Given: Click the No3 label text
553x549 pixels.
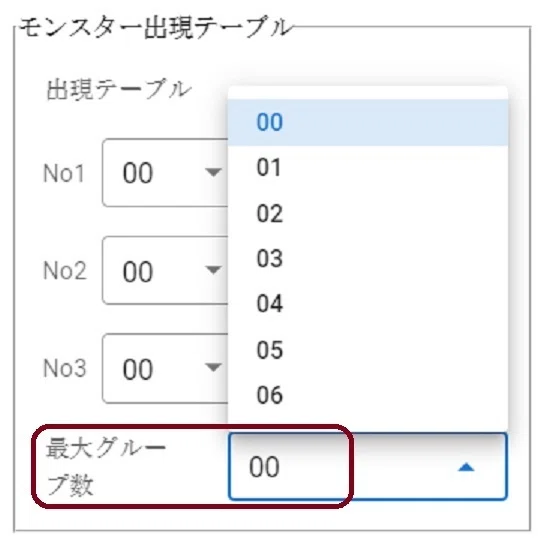Looking at the screenshot, I should click(x=65, y=368).
